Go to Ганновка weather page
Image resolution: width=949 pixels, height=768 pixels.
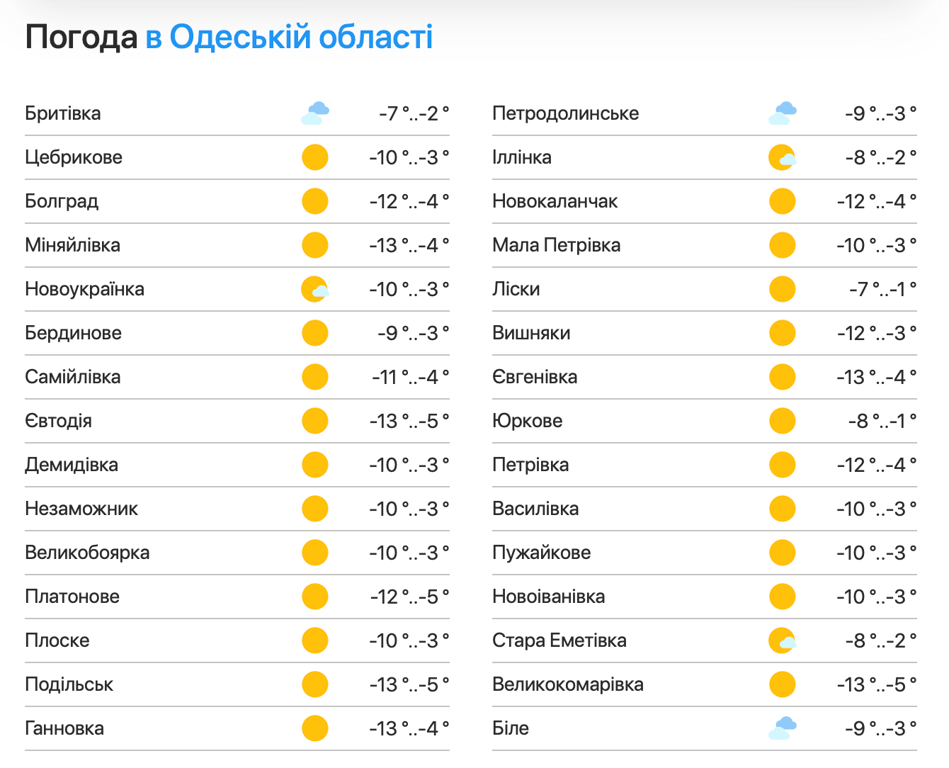(x=64, y=728)
